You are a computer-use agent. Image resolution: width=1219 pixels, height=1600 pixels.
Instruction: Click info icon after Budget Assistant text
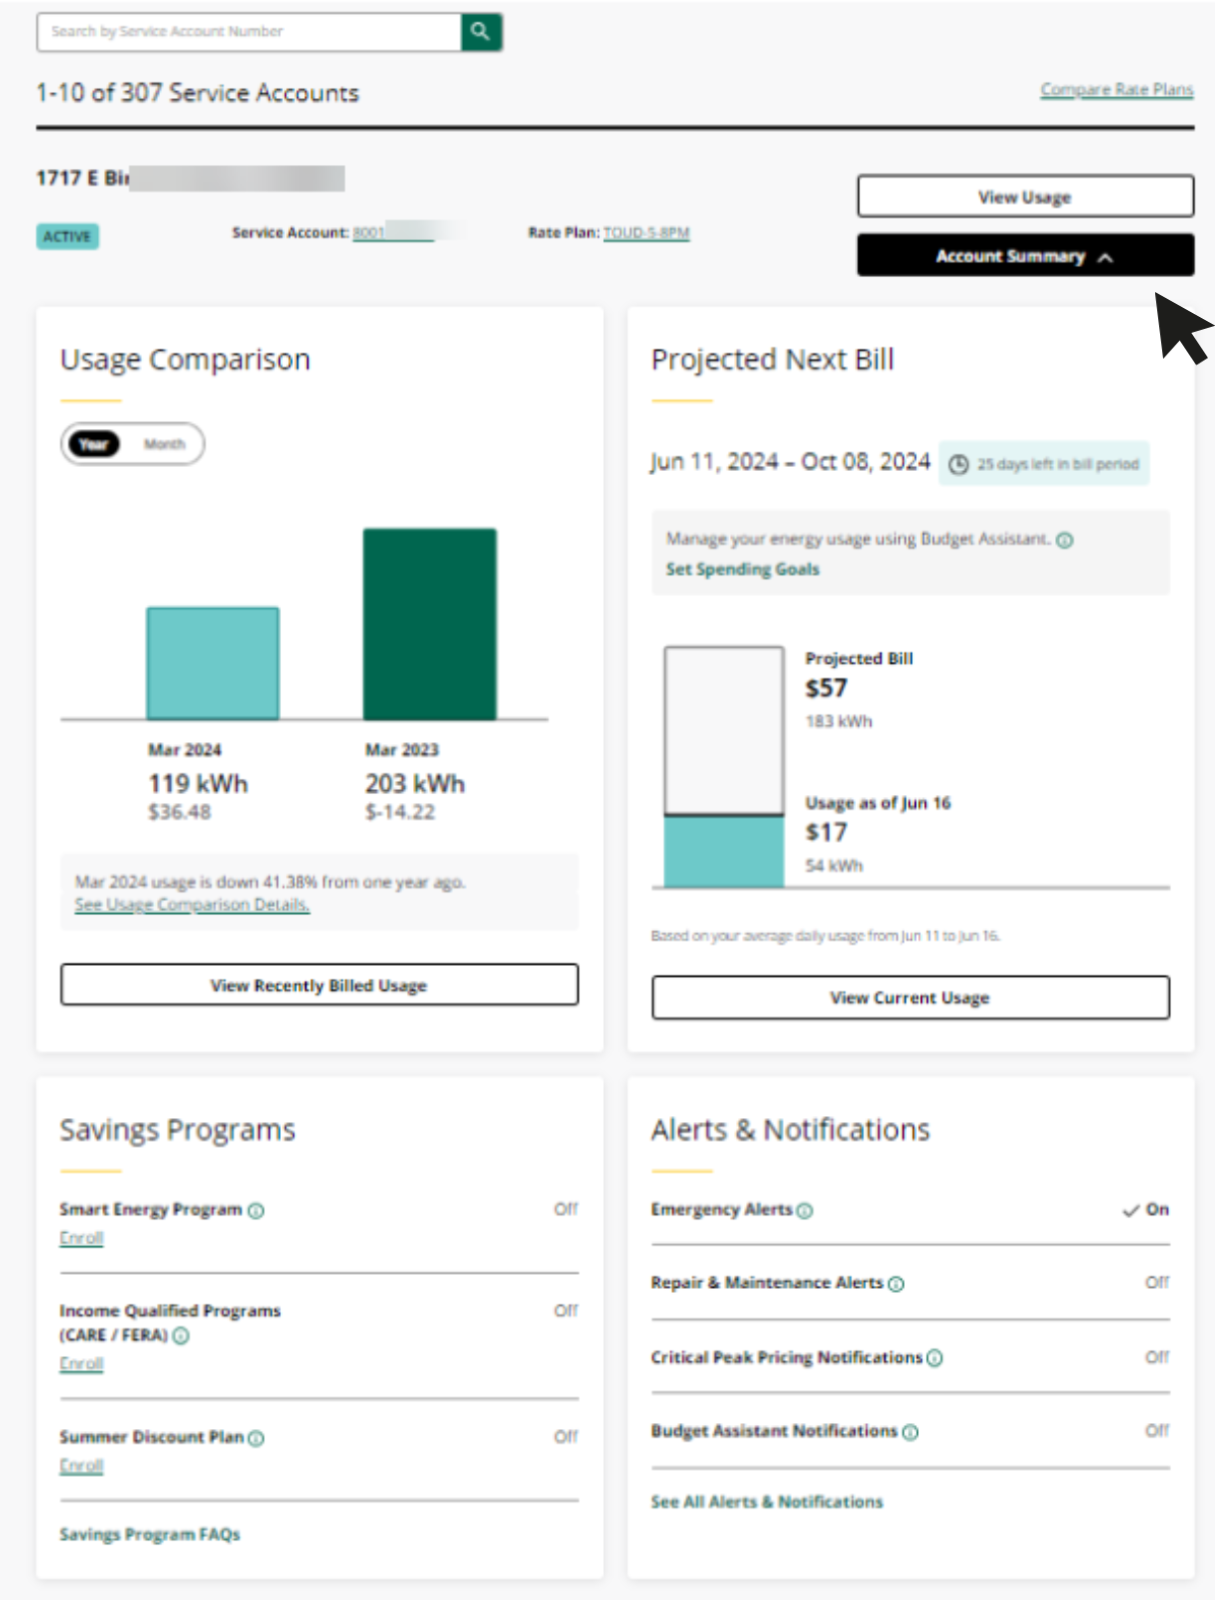[1065, 540]
